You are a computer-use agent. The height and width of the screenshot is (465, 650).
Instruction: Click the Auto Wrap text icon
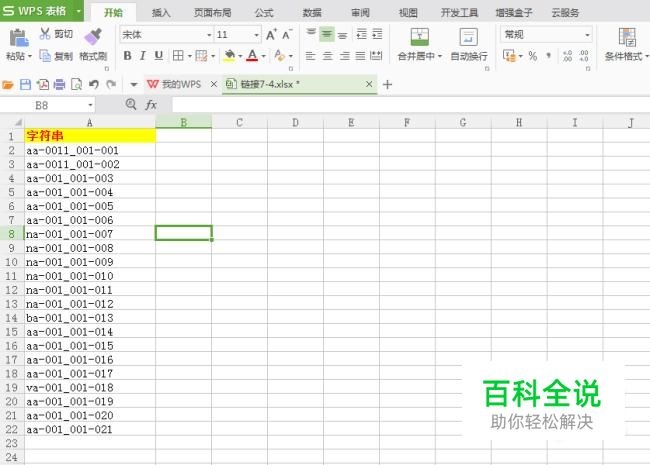pos(469,36)
